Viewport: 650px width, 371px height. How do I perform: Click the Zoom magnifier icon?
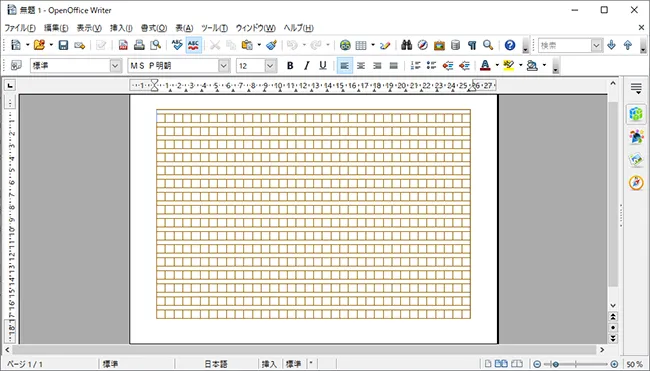tap(488, 45)
